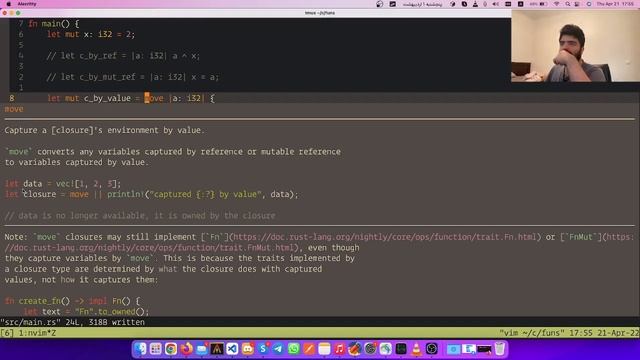Open Skype from the Dock

[x=263, y=349]
